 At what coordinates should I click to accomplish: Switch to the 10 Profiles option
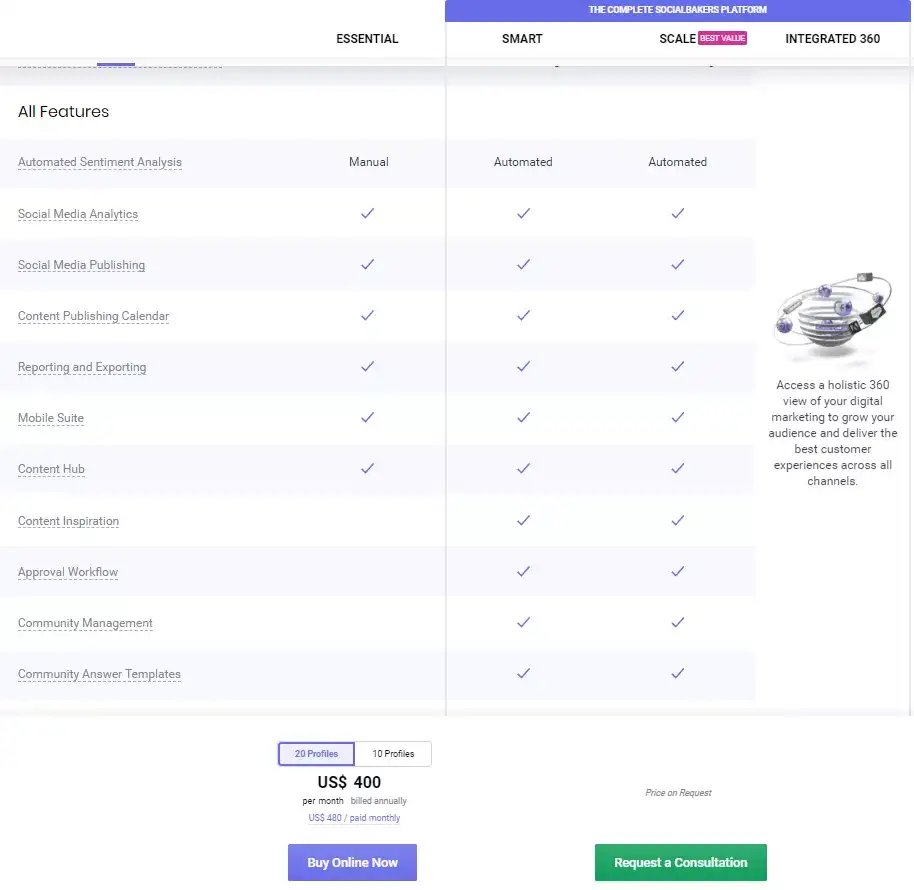coord(393,754)
